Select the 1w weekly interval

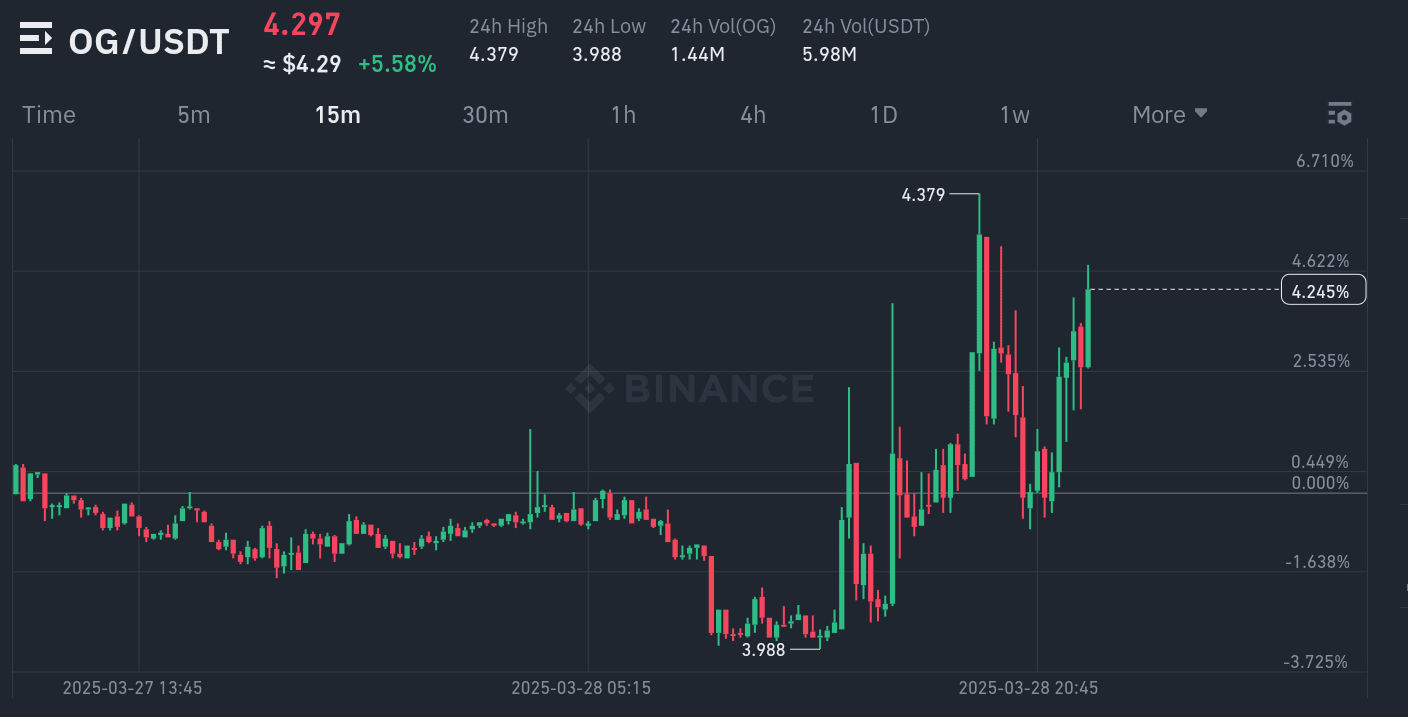(1014, 114)
